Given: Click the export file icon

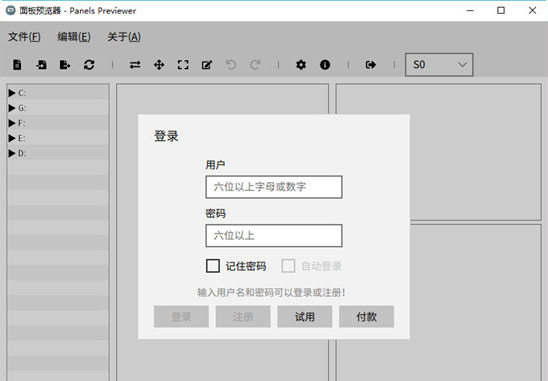Looking at the screenshot, I should click(65, 65).
